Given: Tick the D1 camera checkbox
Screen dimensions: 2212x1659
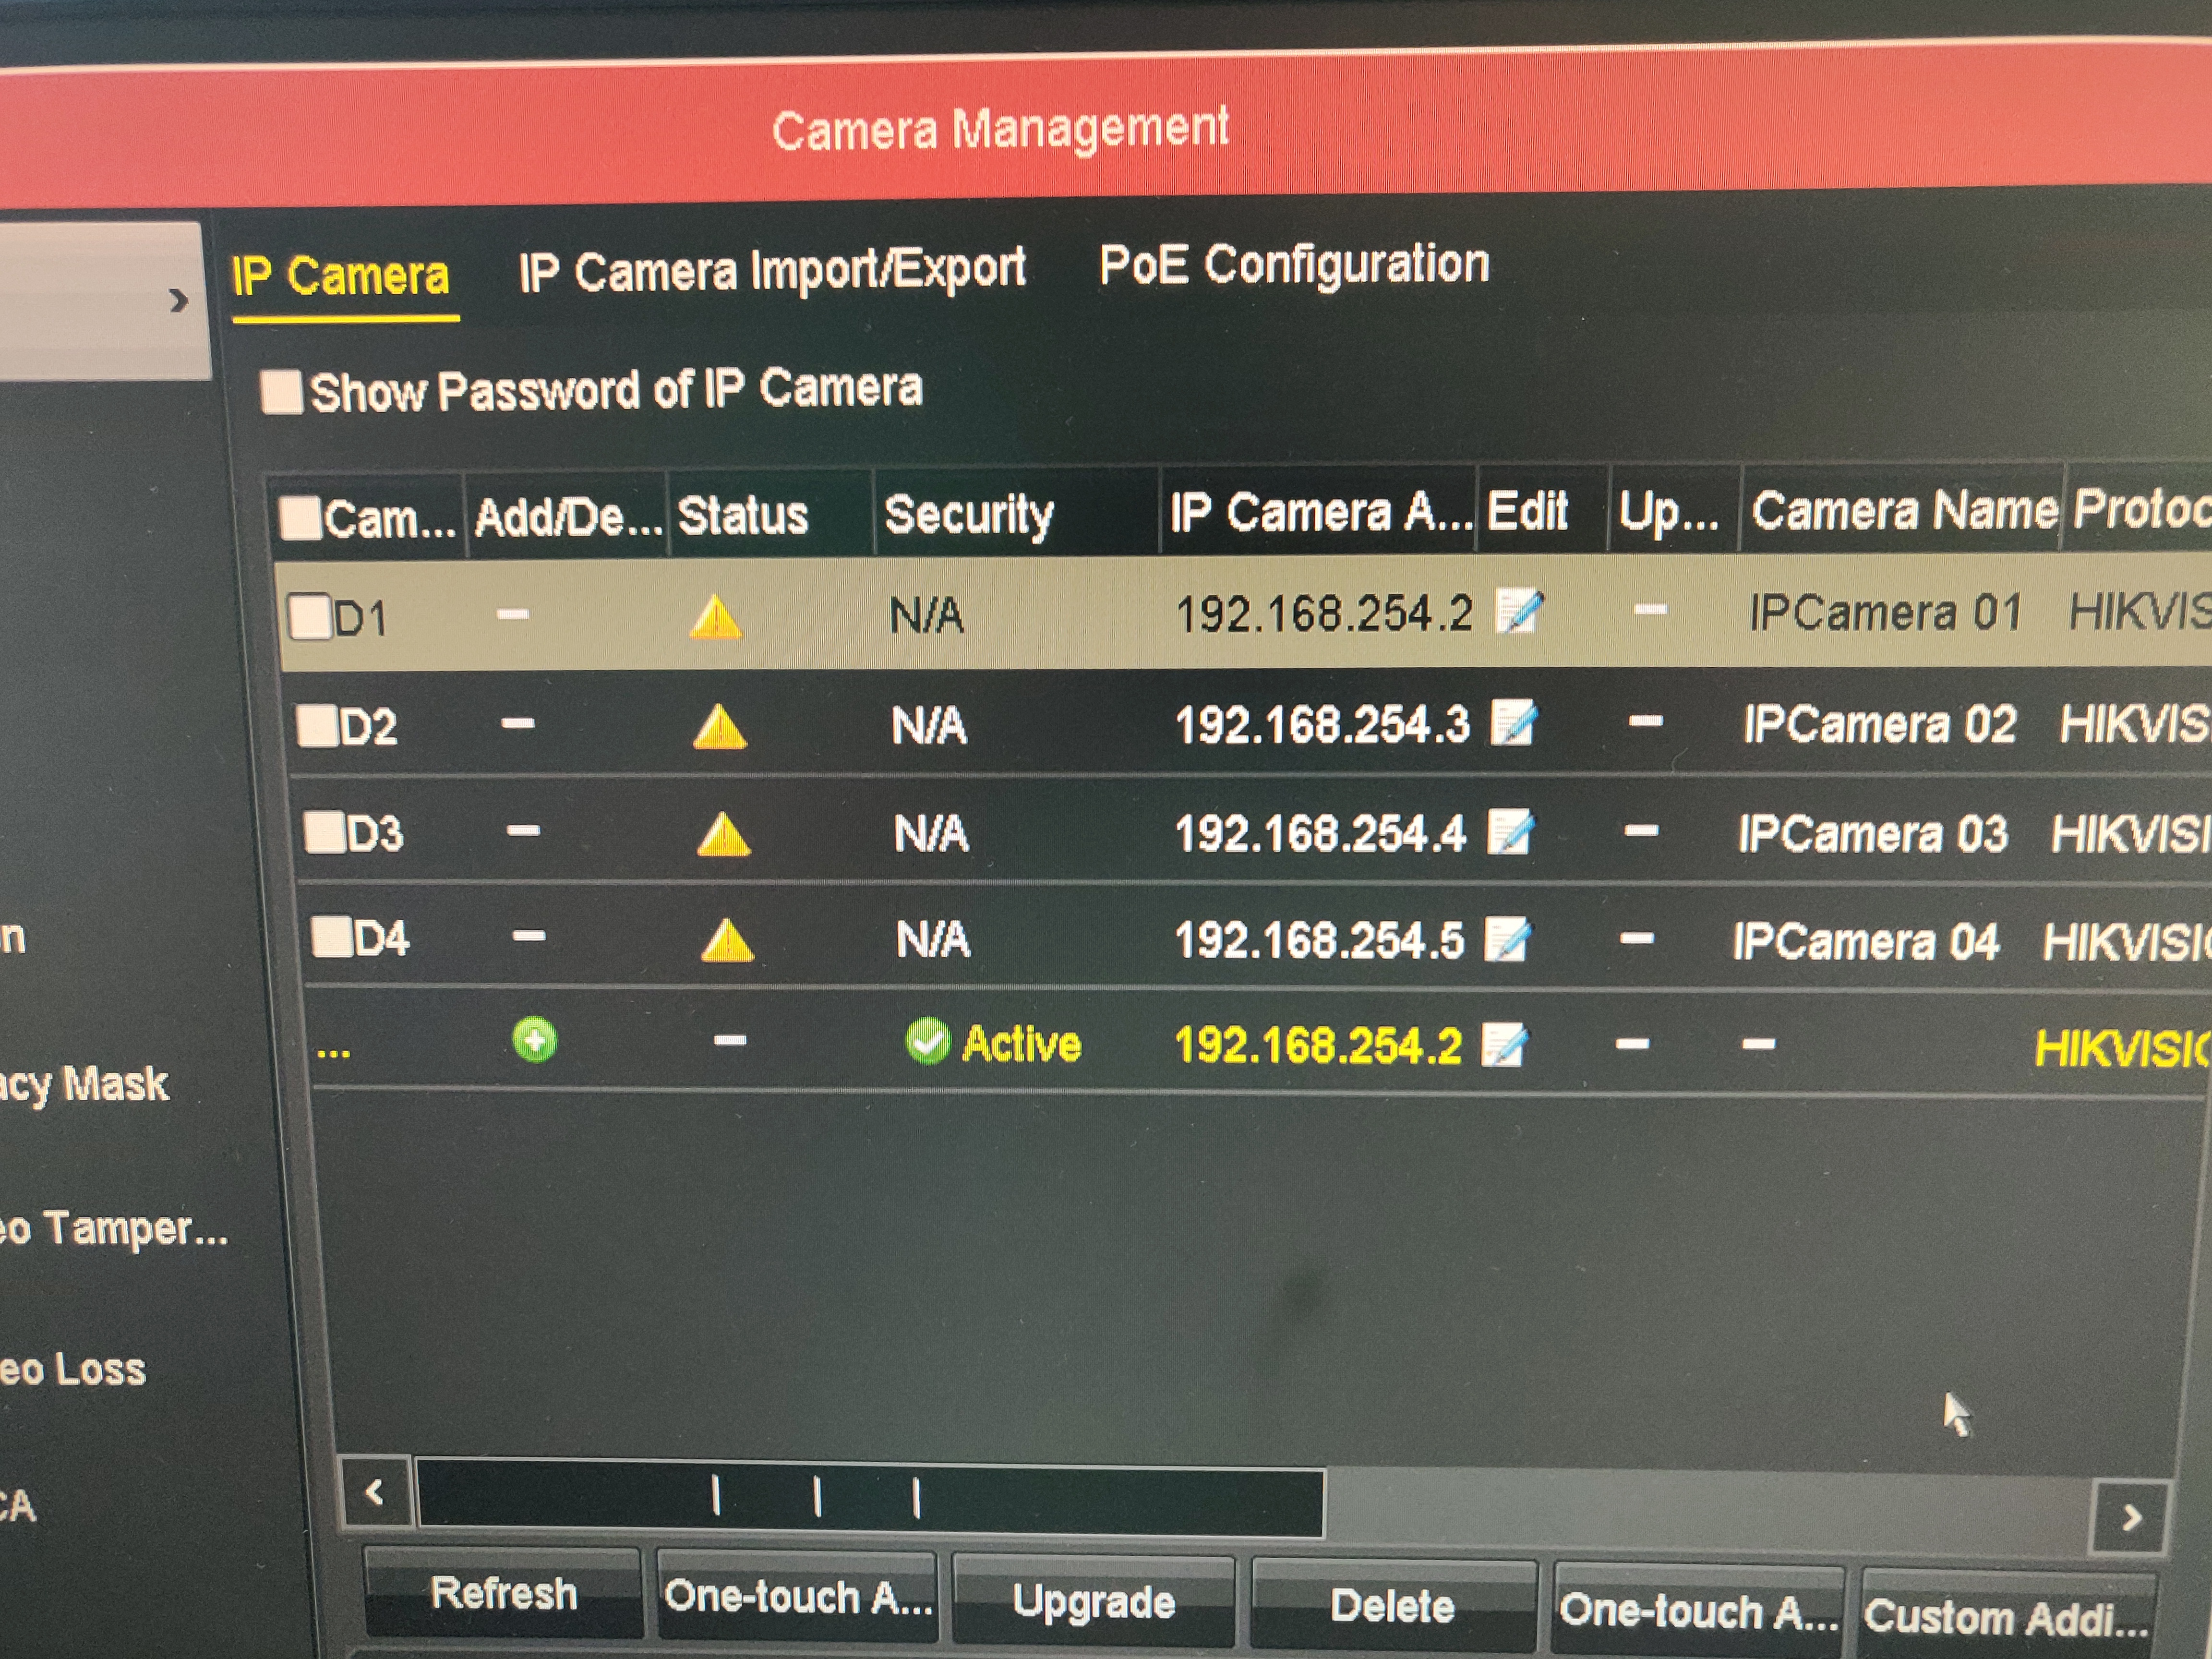Looking at the screenshot, I should pyautogui.click(x=310, y=616).
